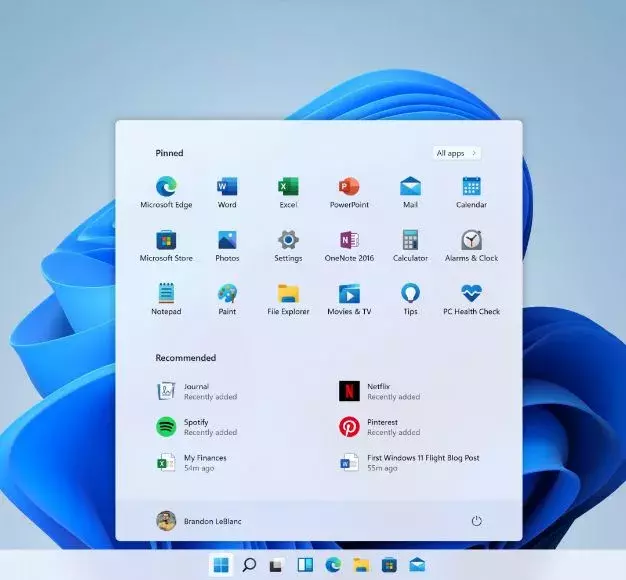This screenshot has width=626, height=580.
Task: Launch Spotify from Recommended
Action: (197, 427)
